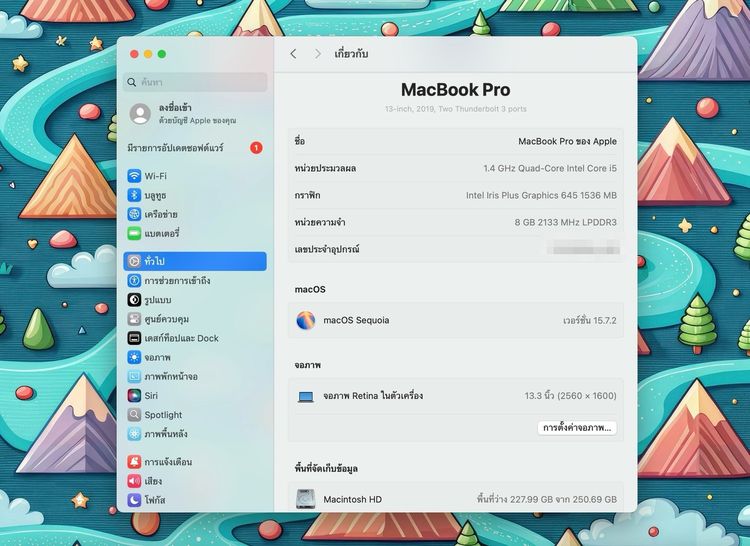Click version text 'เวอร์ชั่น 15.7.2'
Screen dimensions: 750x546
click(590, 320)
